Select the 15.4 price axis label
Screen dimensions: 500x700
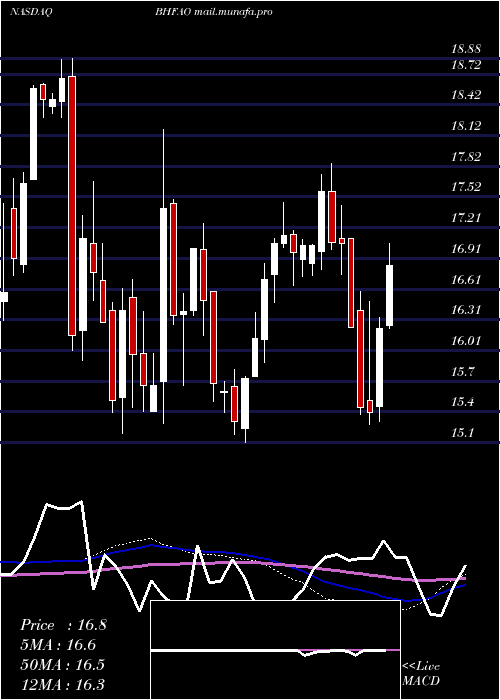click(463, 402)
